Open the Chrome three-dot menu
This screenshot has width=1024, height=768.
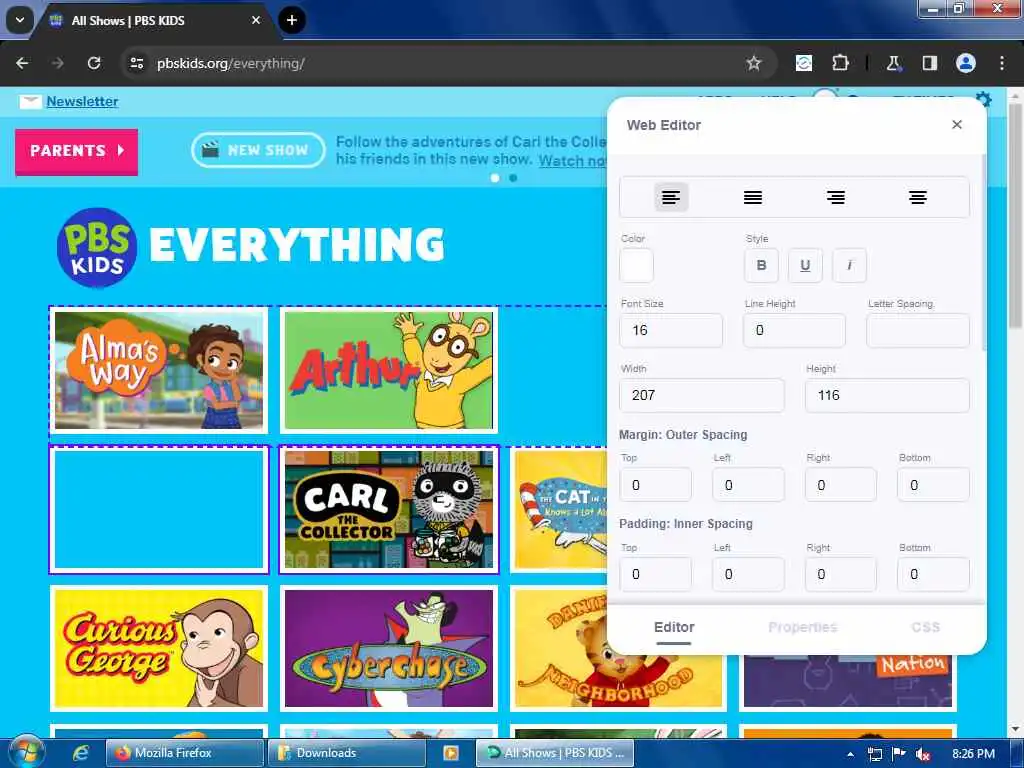pyautogui.click(x=1002, y=63)
